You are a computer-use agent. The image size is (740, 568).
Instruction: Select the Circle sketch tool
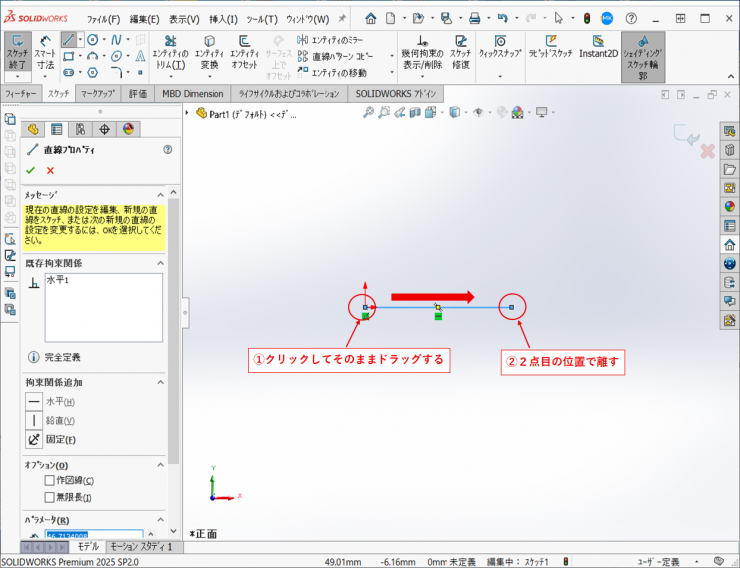click(x=93, y=40)
